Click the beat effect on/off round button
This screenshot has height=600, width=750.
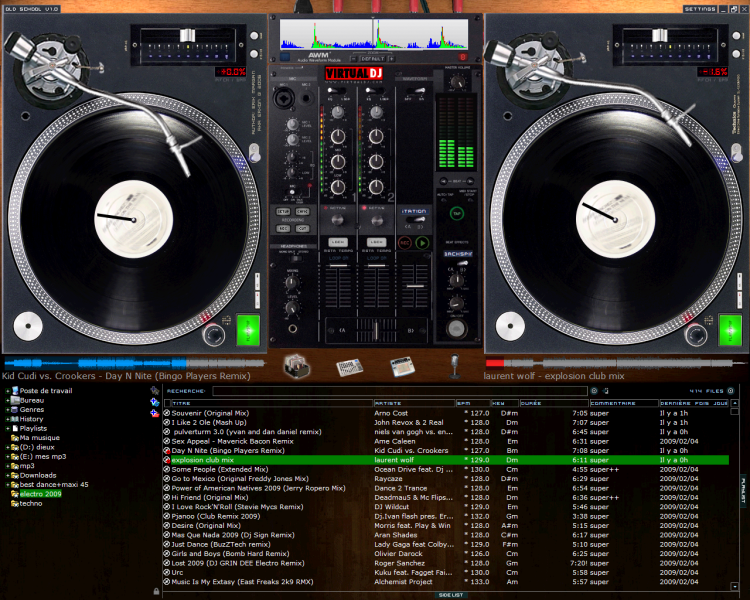click(x=456, y=329)
